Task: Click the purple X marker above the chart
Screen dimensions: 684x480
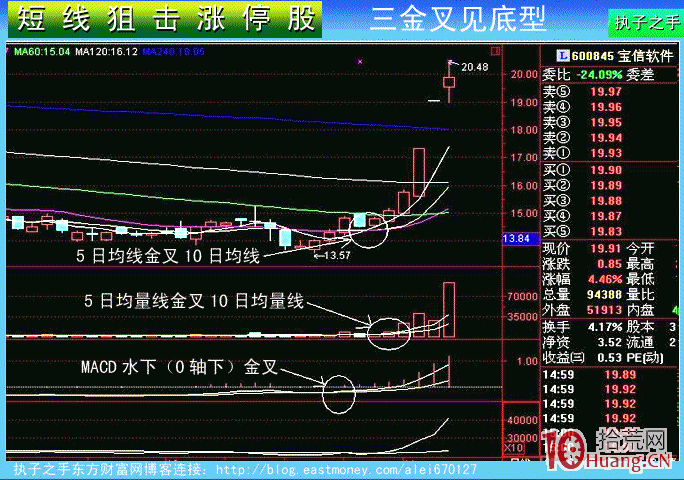Action: coord(360,62)
